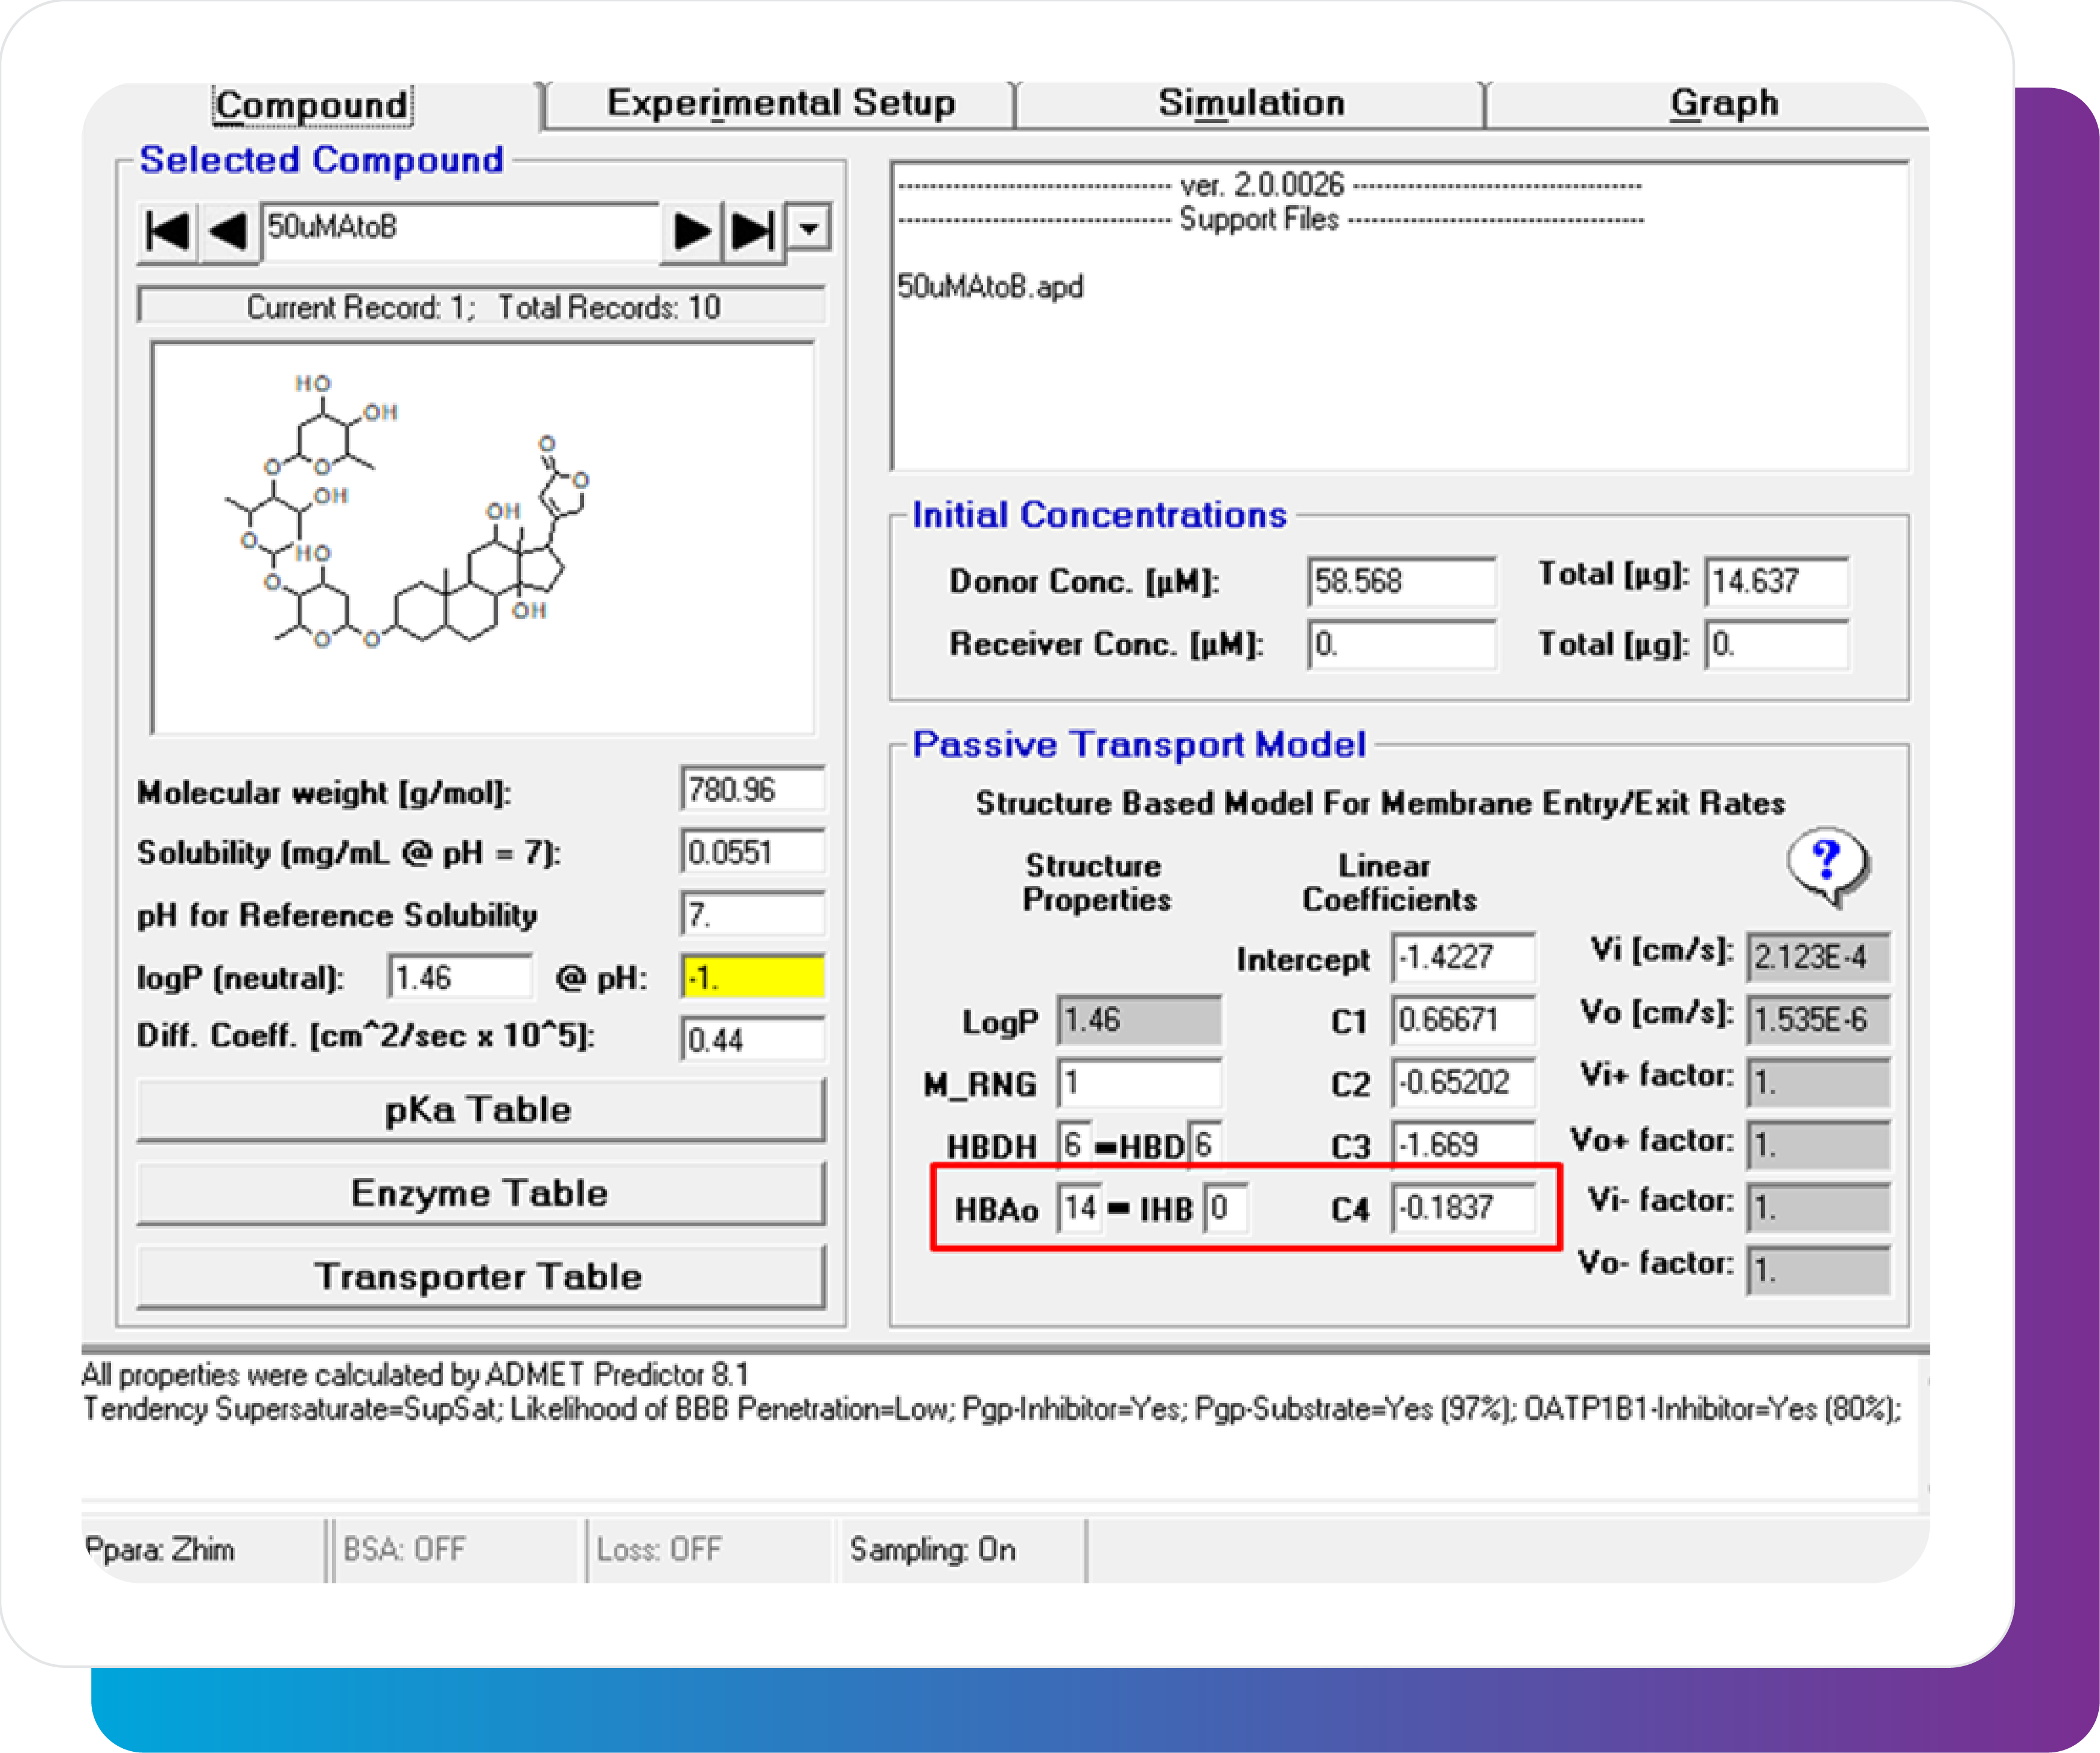Open the Enzyme Table

click(x=480, y=1192)
